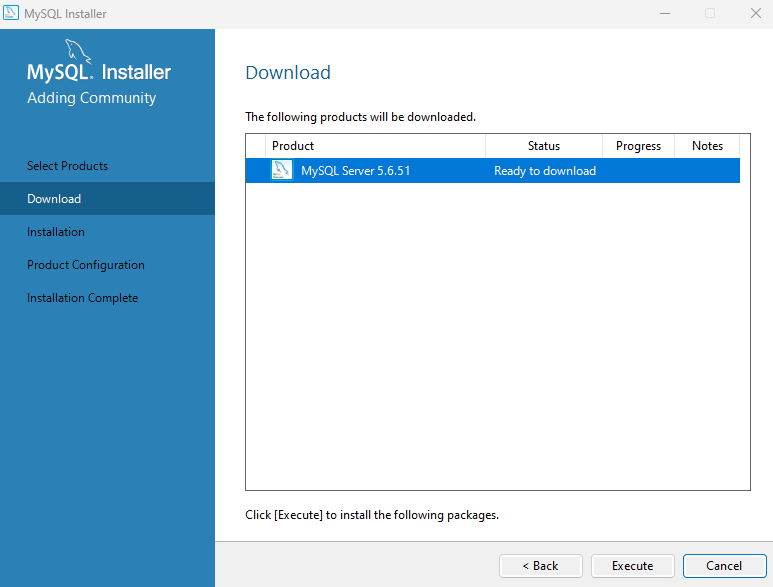Click the MySQL Server product icon in list

pyautogui.click(x=281, y=170)
